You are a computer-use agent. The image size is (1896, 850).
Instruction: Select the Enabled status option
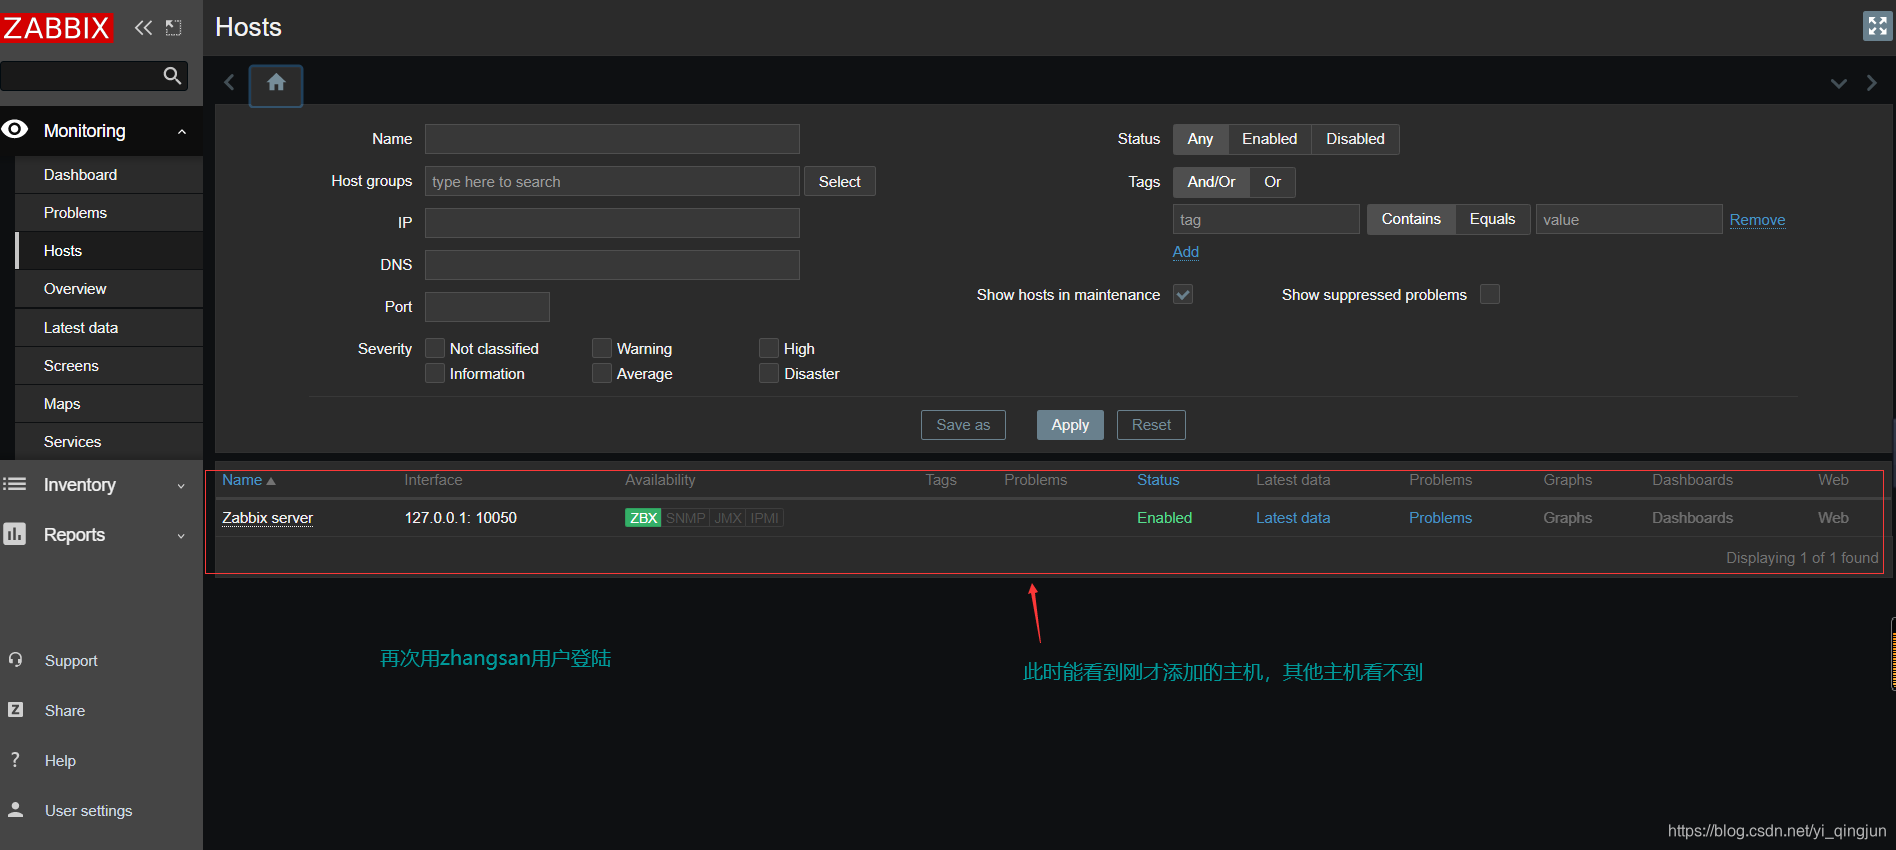[x=1269, y=139]
